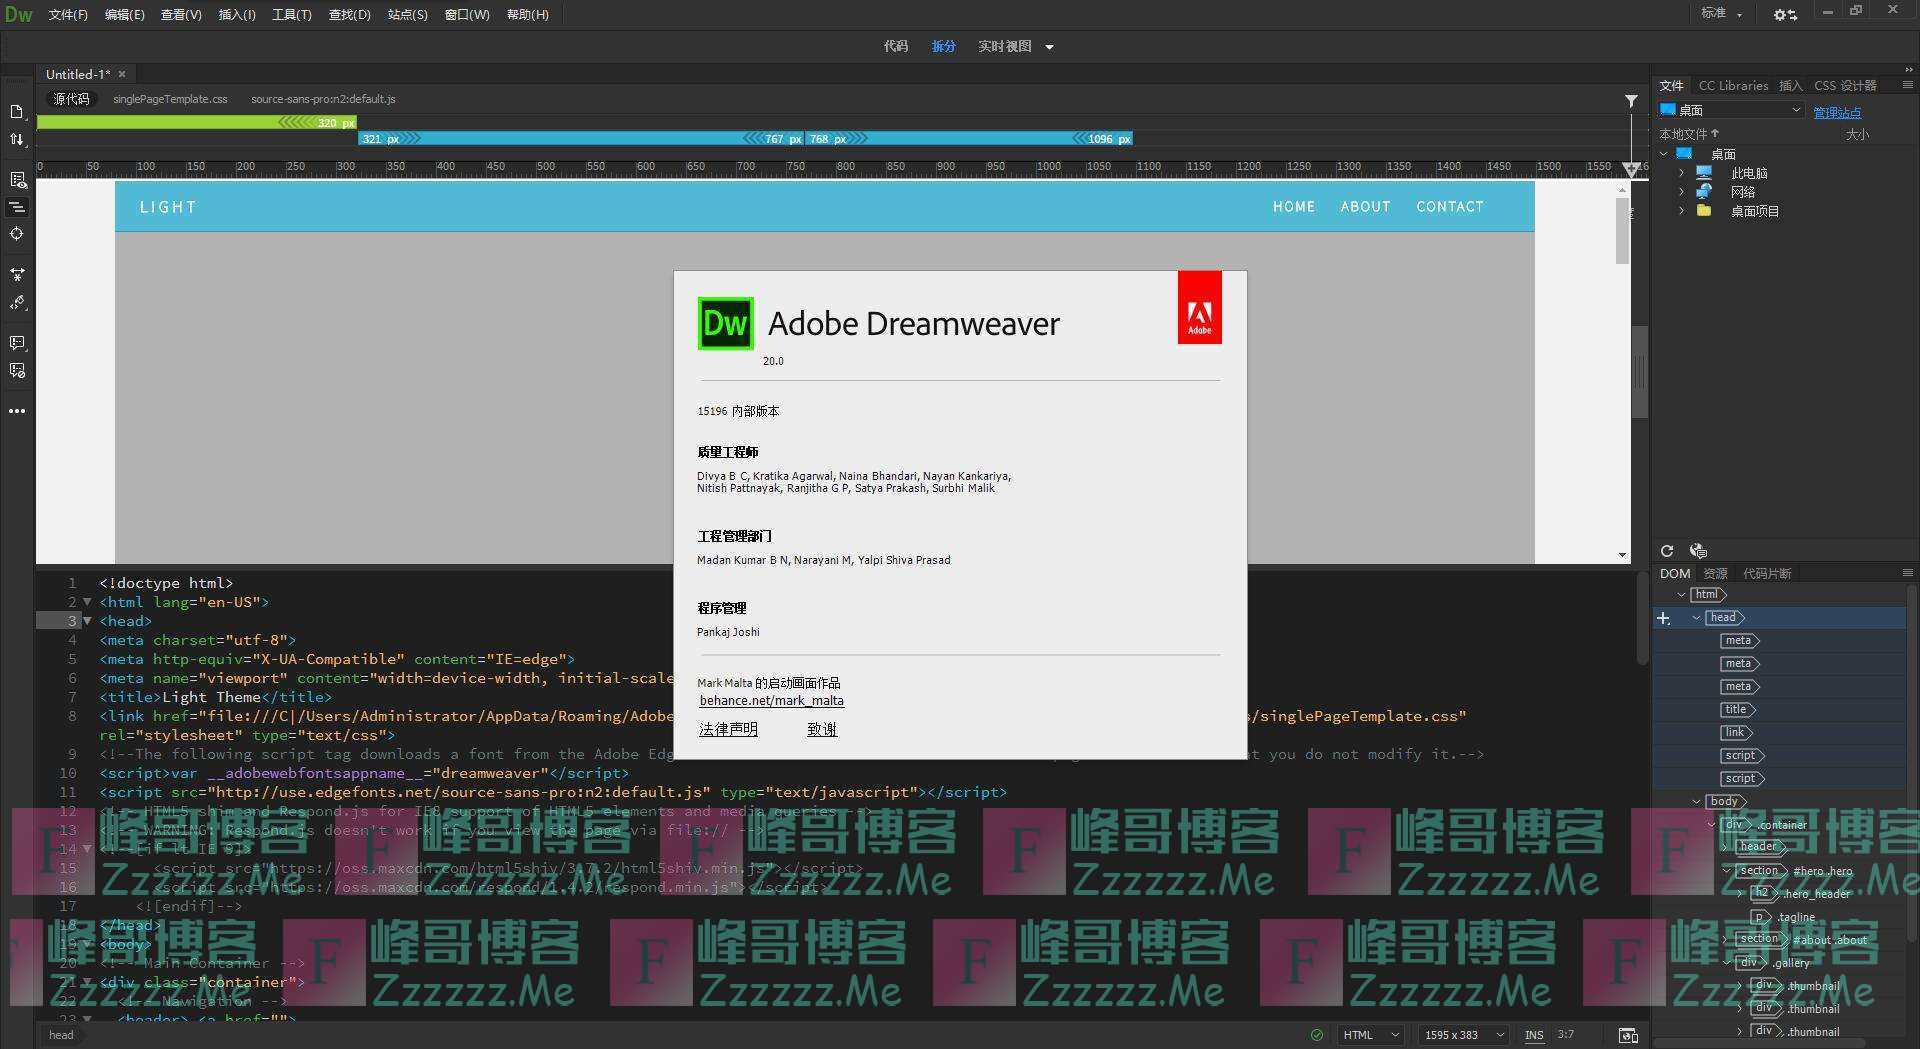Close the Untitled-1 document tab
The image size is (1920, 1049).
coord(122,74)
